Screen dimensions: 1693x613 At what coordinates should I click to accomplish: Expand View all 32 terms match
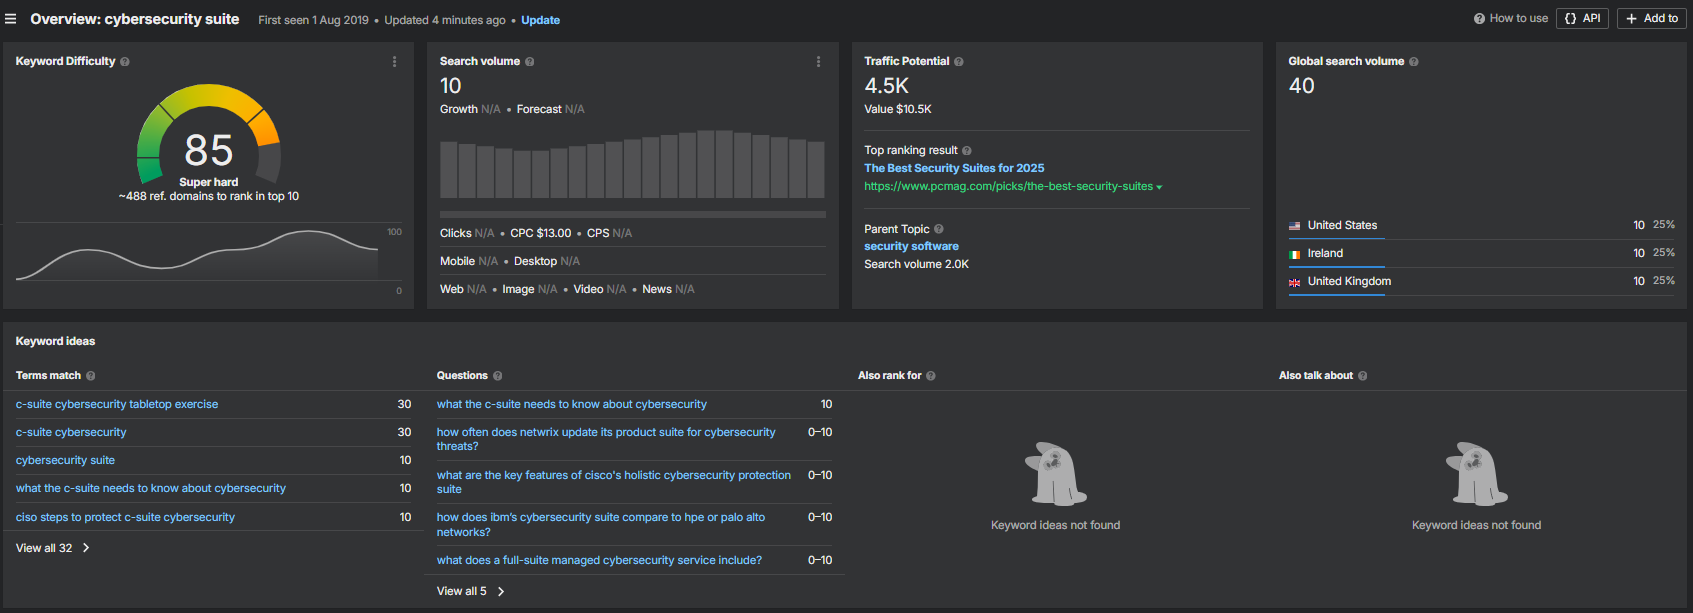click(x=52, y=548)
